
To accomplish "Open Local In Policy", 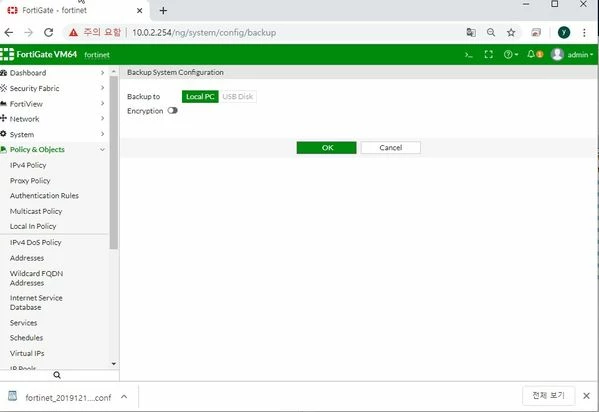I will [x=33, y=226].
